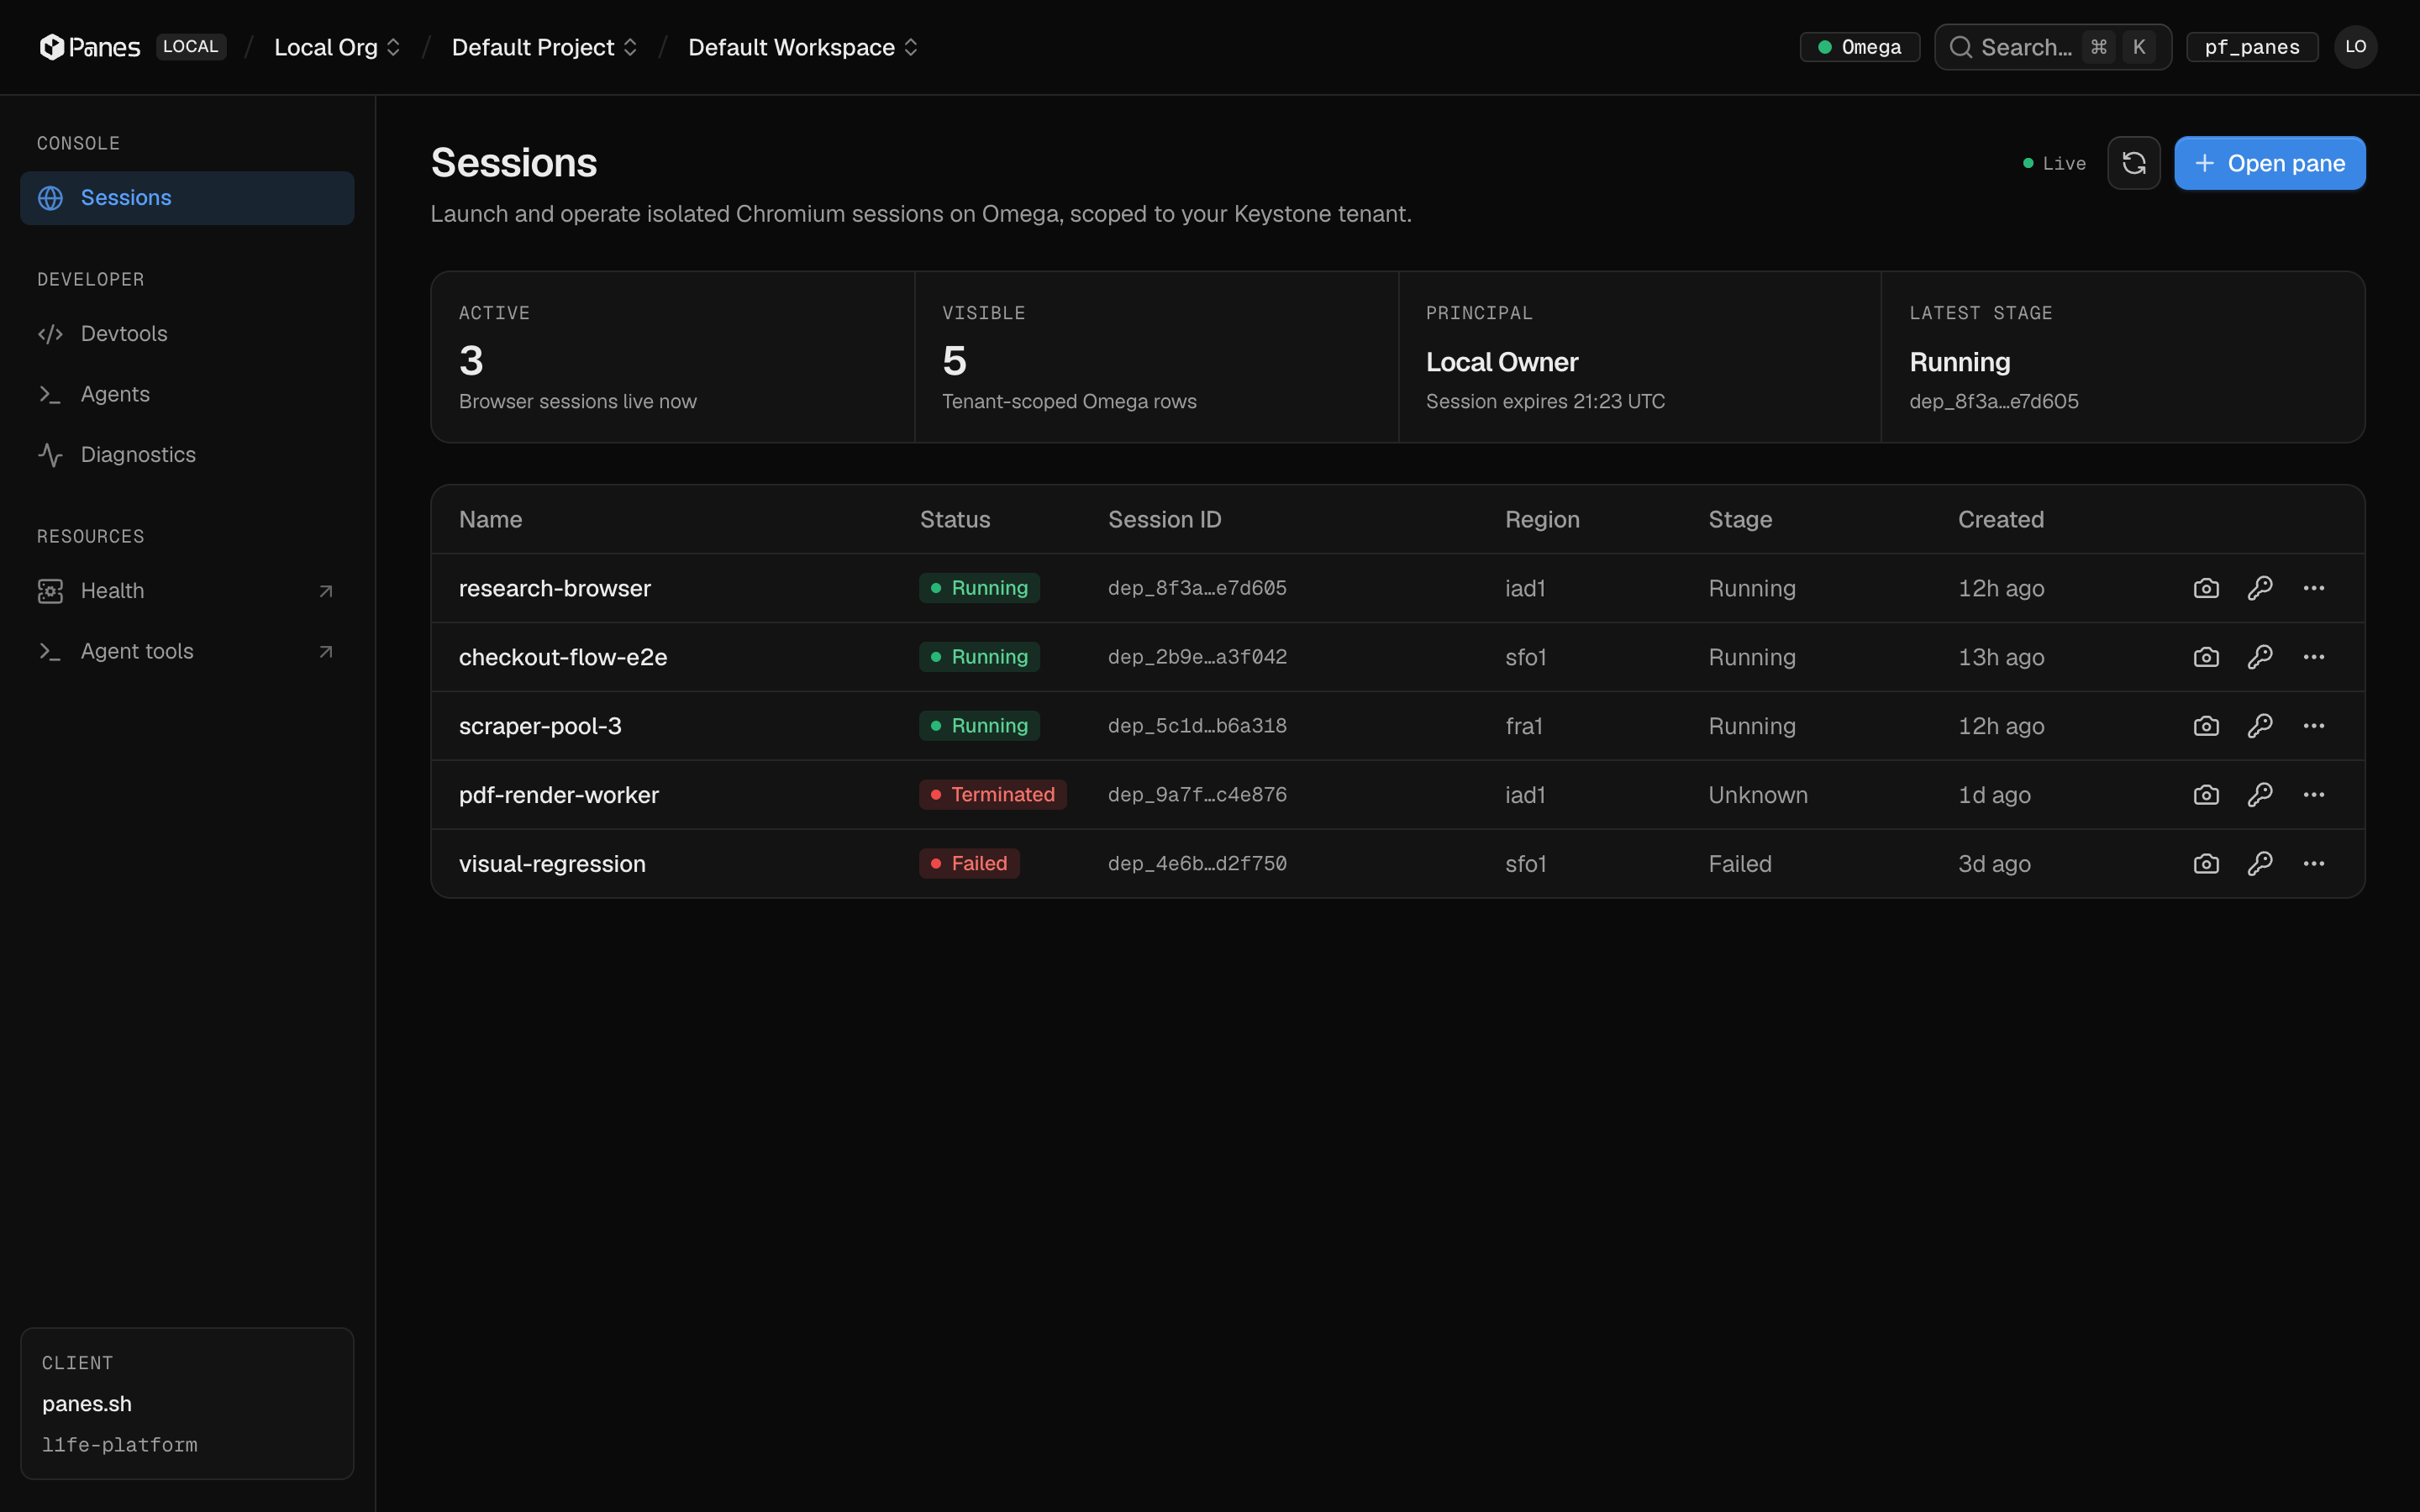
Task: Click the Created column header
Action: [2000, 520]
